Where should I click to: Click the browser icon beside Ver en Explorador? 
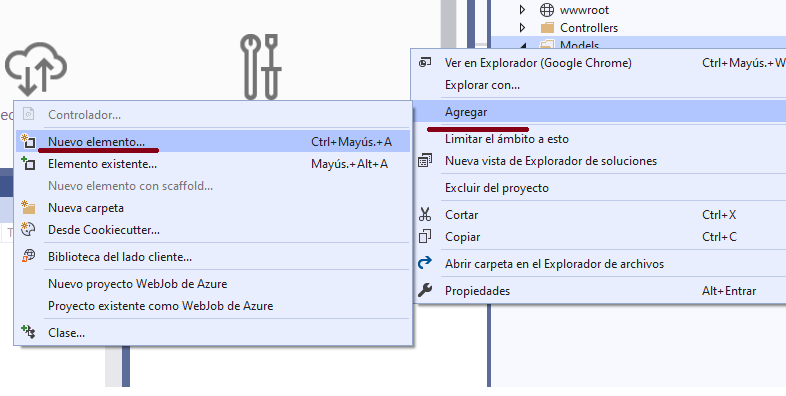click(425, 63)
